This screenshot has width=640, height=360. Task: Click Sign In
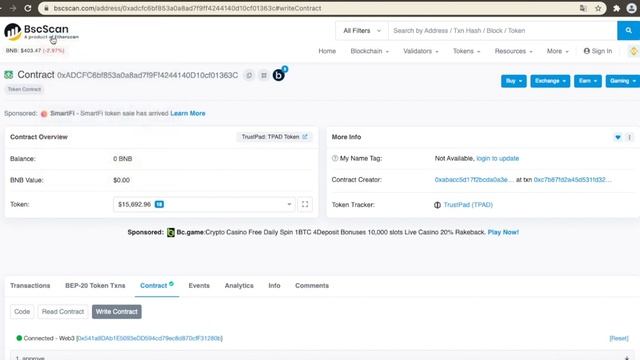[598, 51]
